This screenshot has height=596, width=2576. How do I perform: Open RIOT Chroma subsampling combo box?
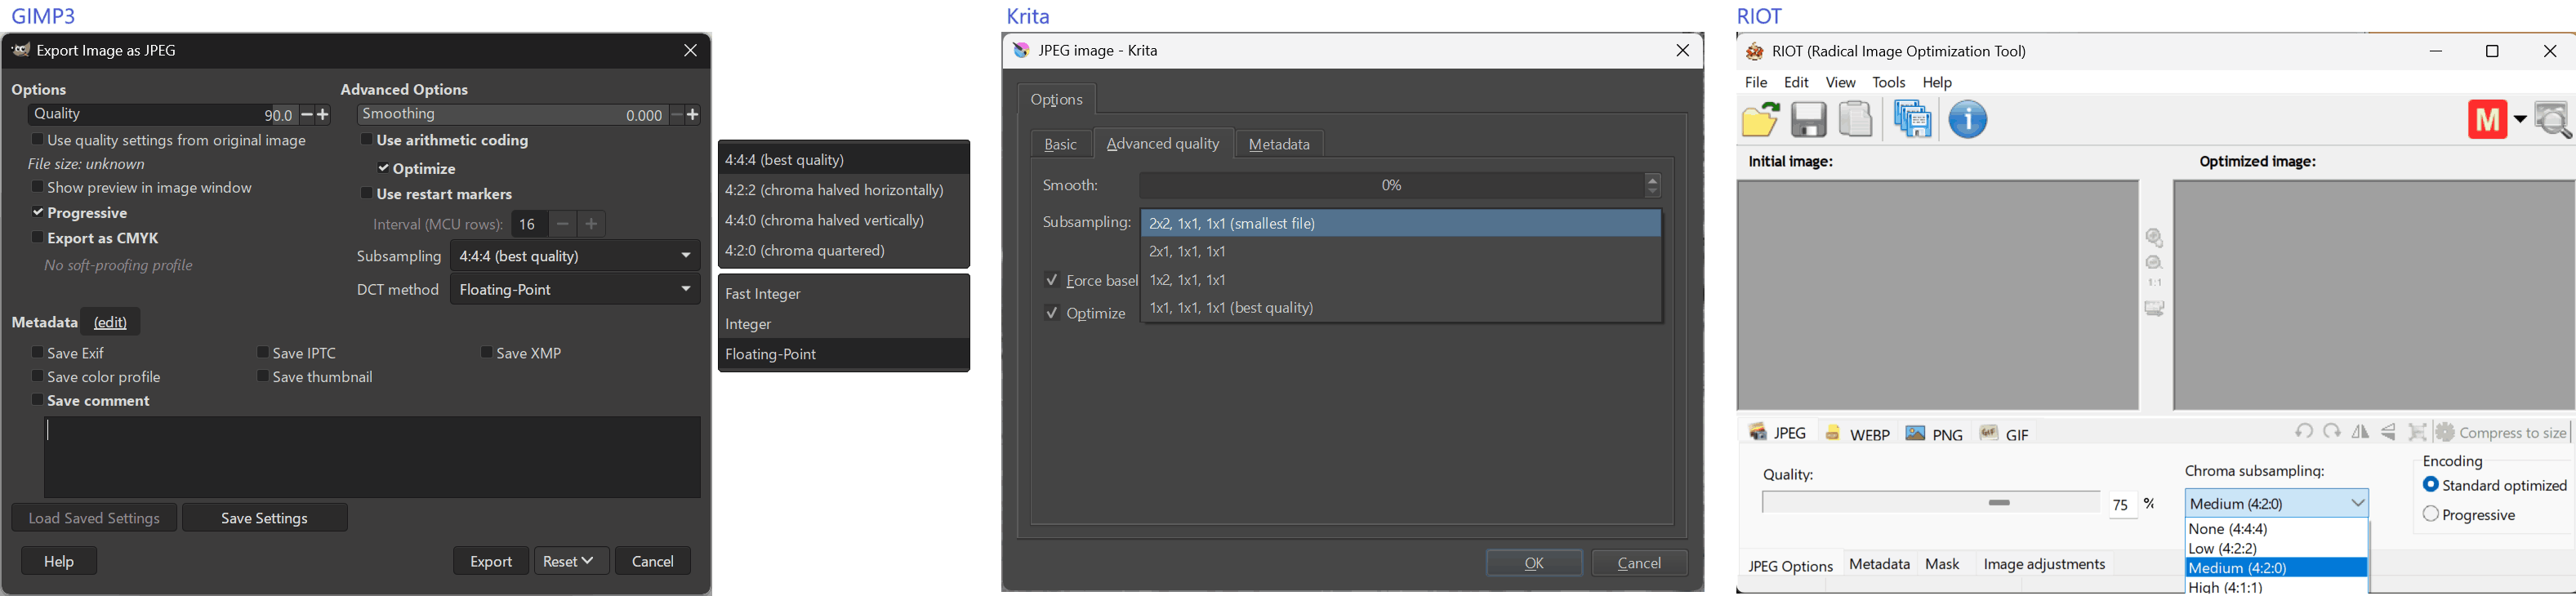coord(2277,503)
